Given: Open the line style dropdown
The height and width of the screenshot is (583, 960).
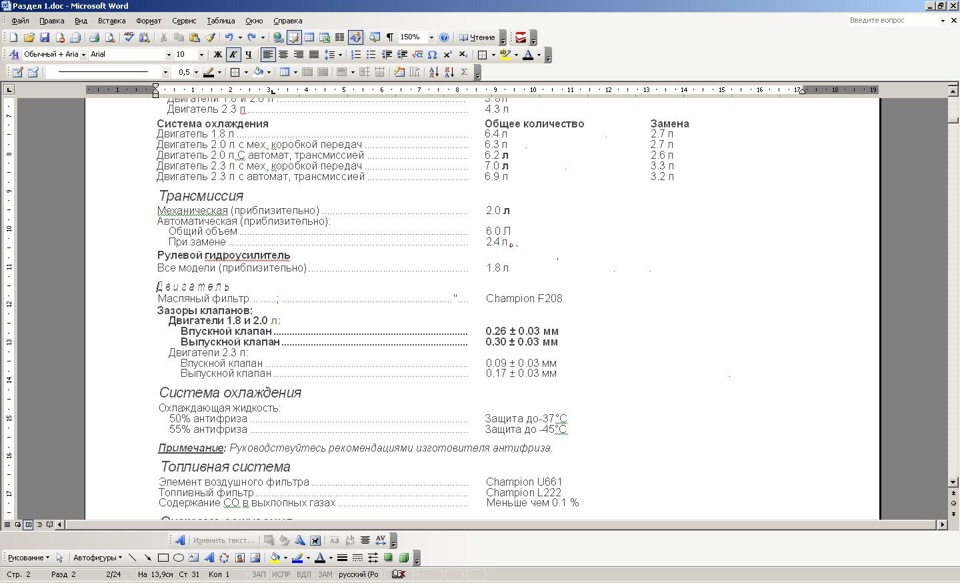Looking at the screenshot, I should (x=165, y=72).
